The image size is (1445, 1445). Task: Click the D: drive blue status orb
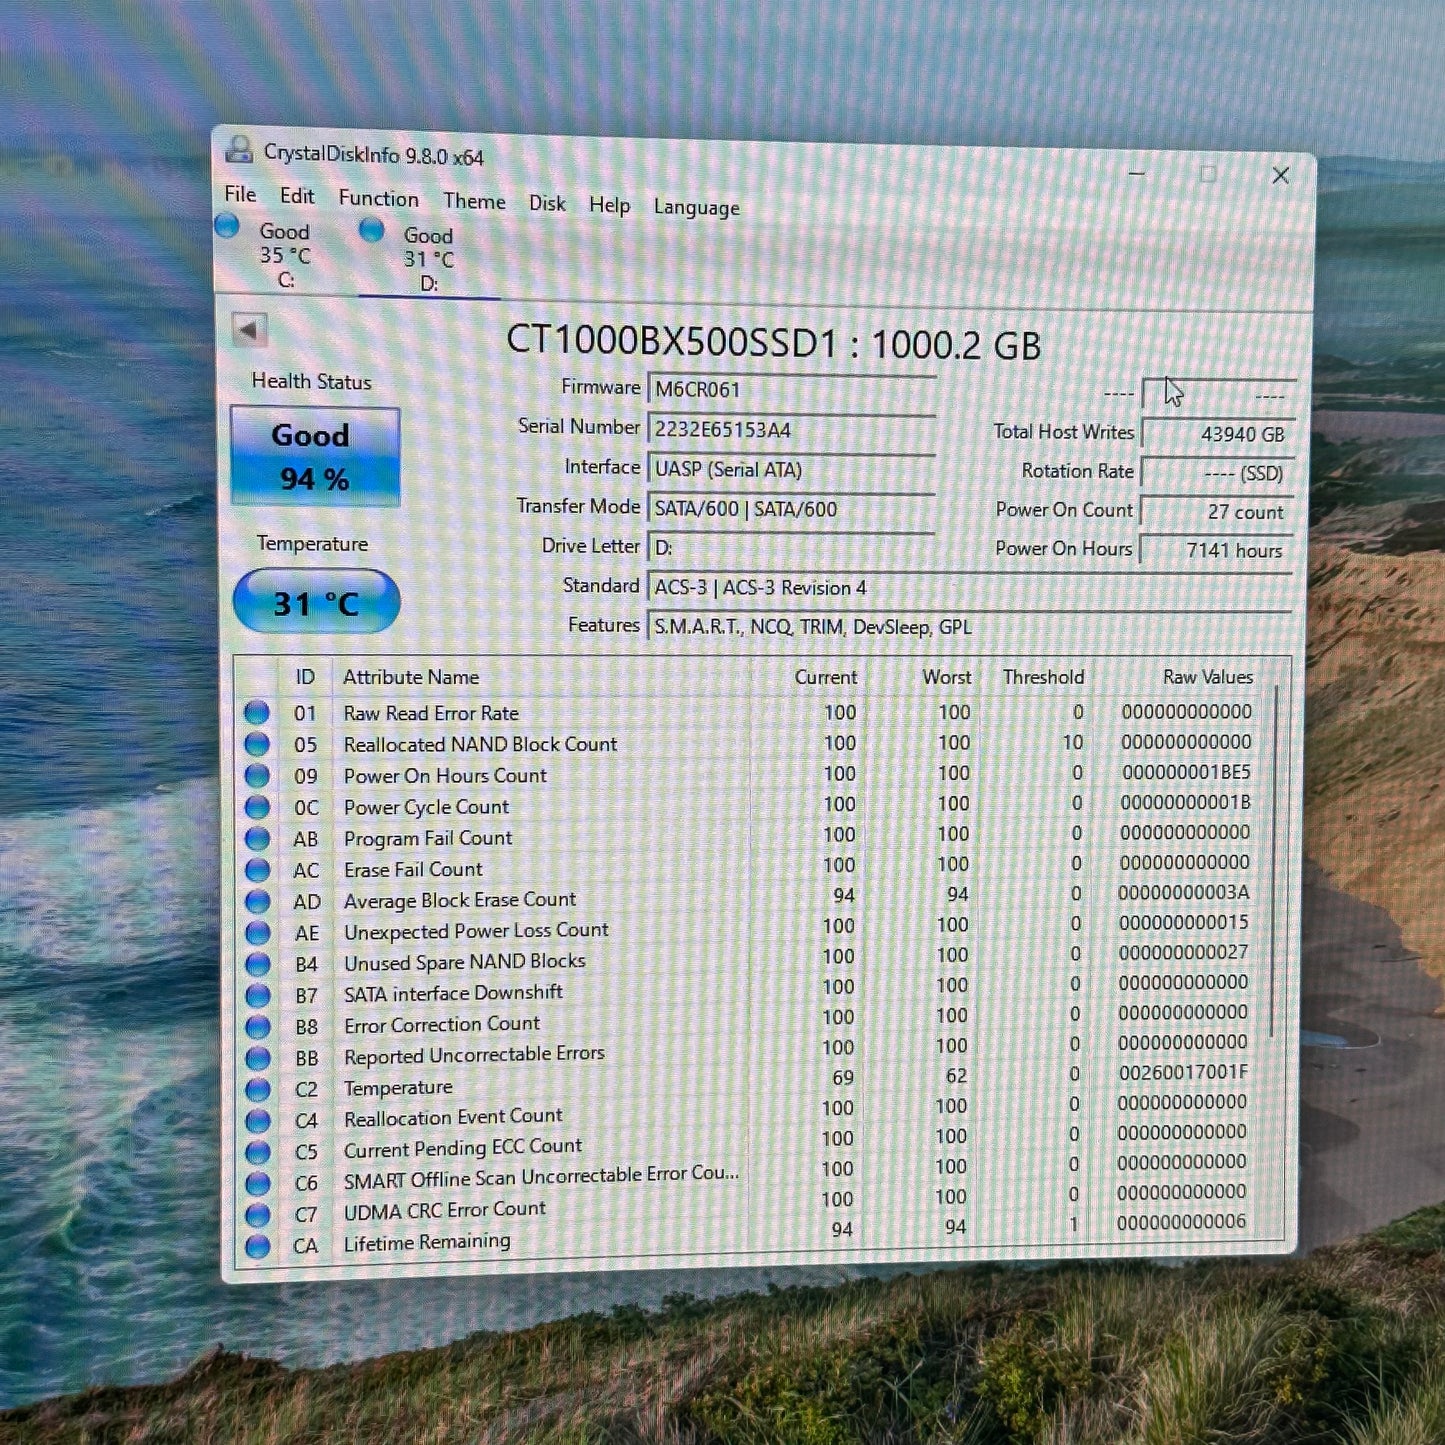coord(371,231)
